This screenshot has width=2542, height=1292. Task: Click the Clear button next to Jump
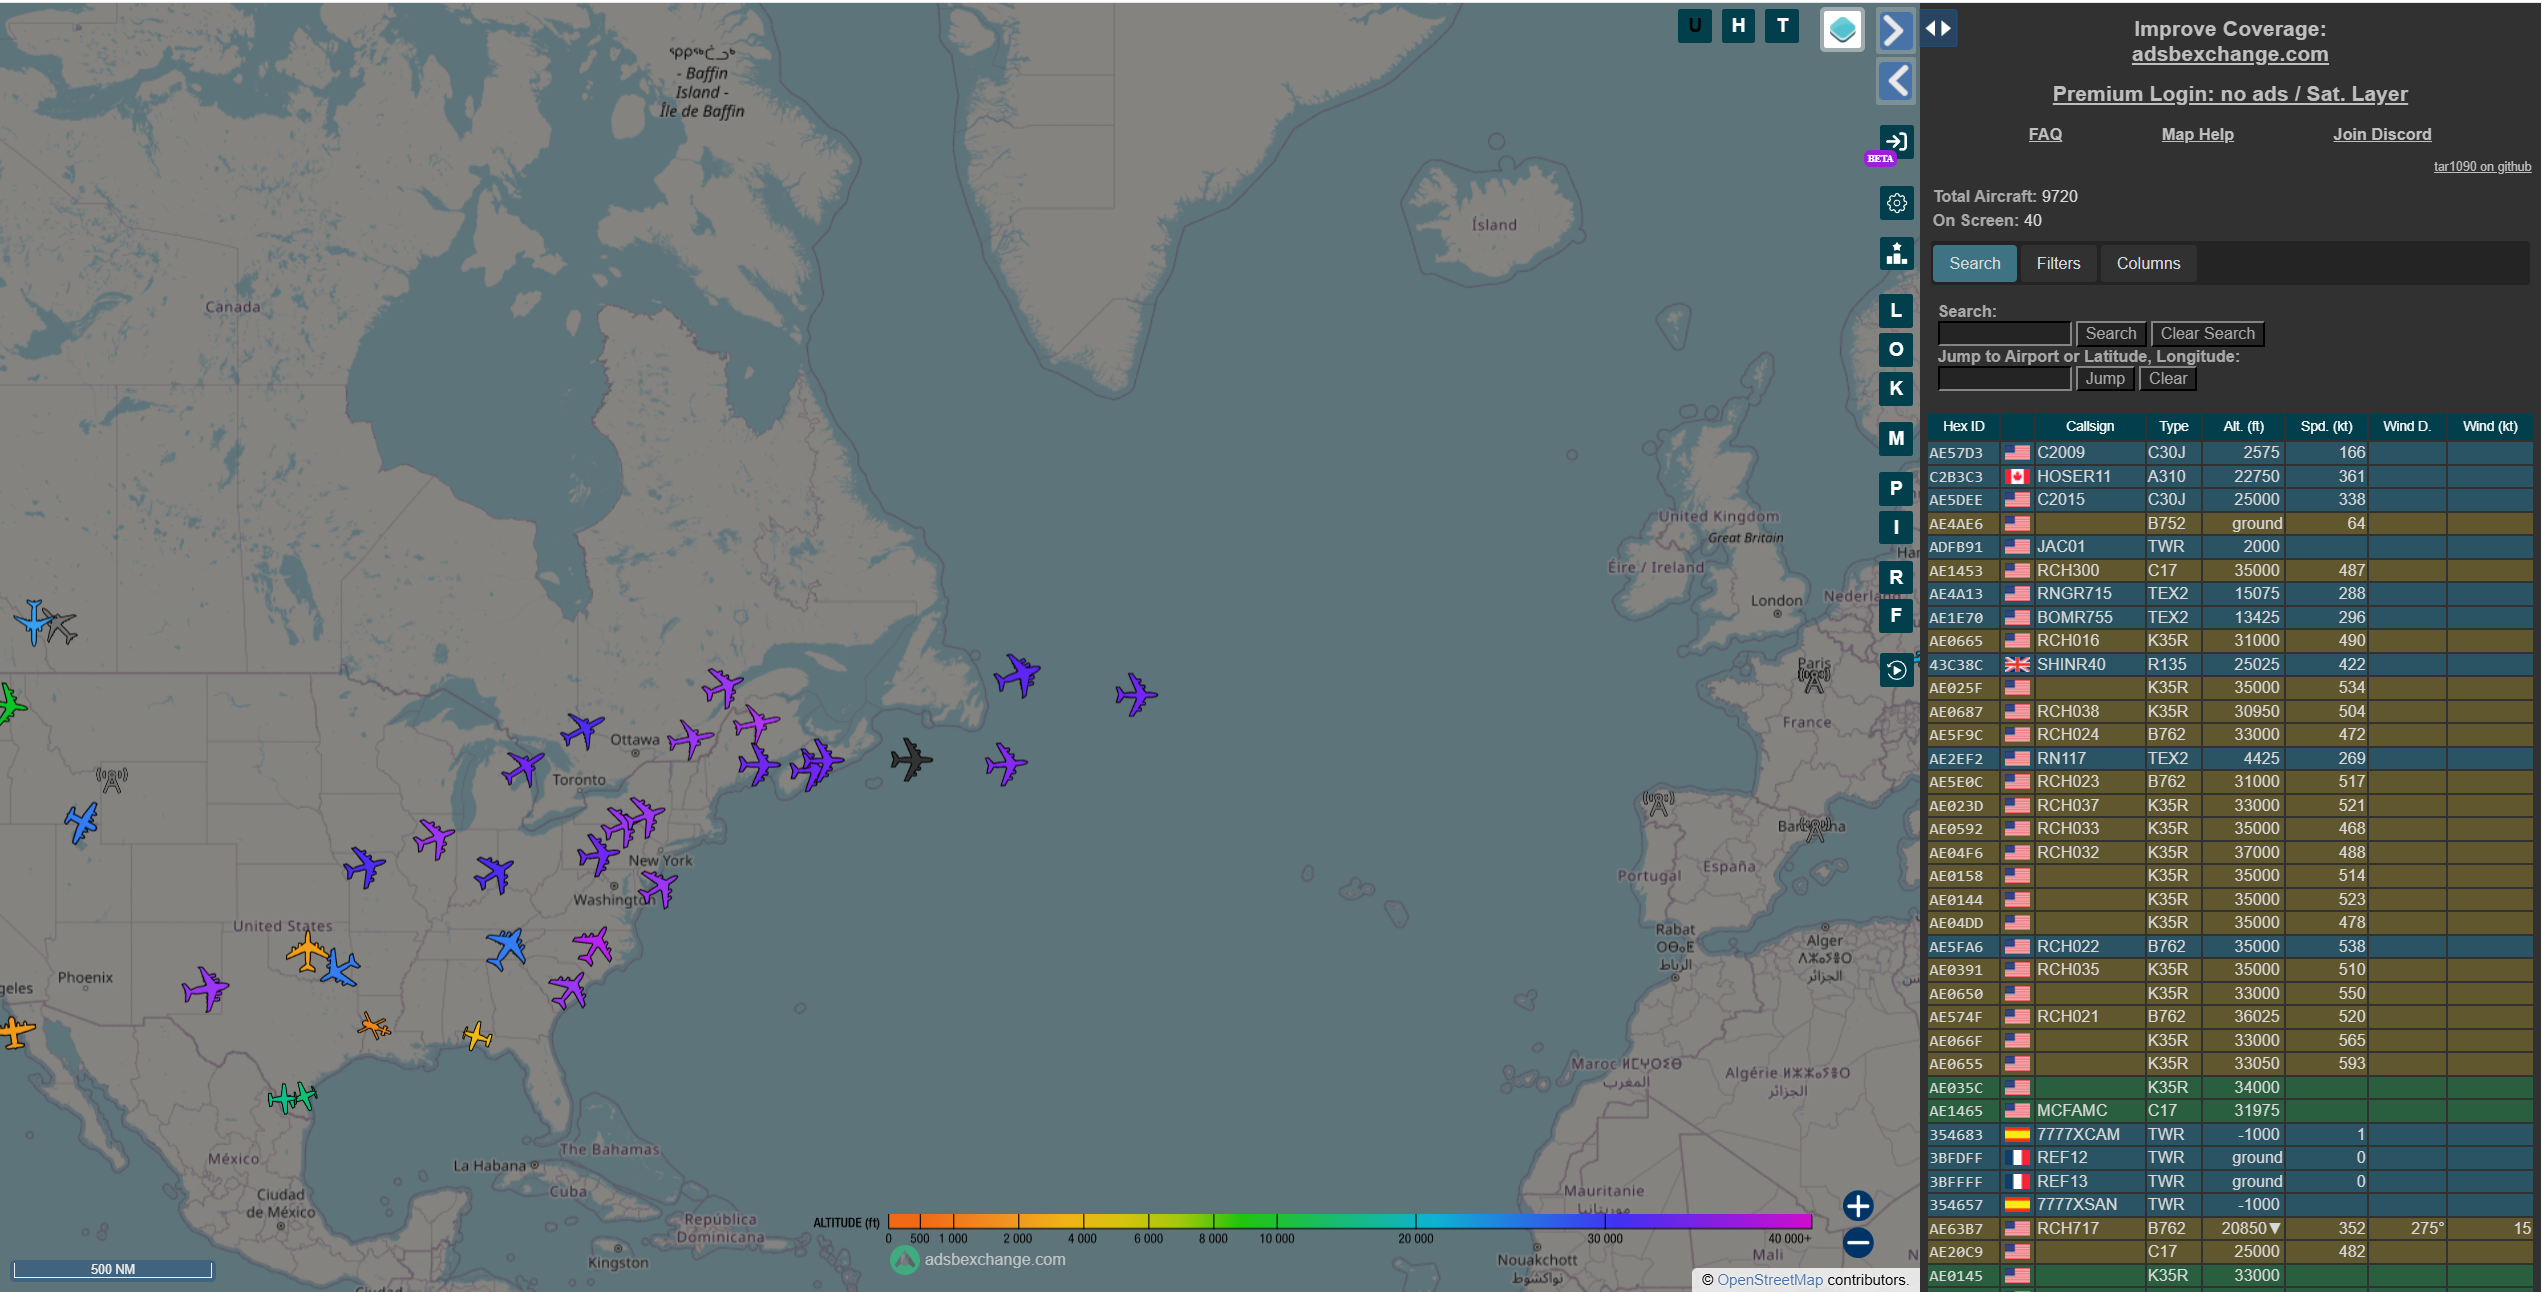2167,379
